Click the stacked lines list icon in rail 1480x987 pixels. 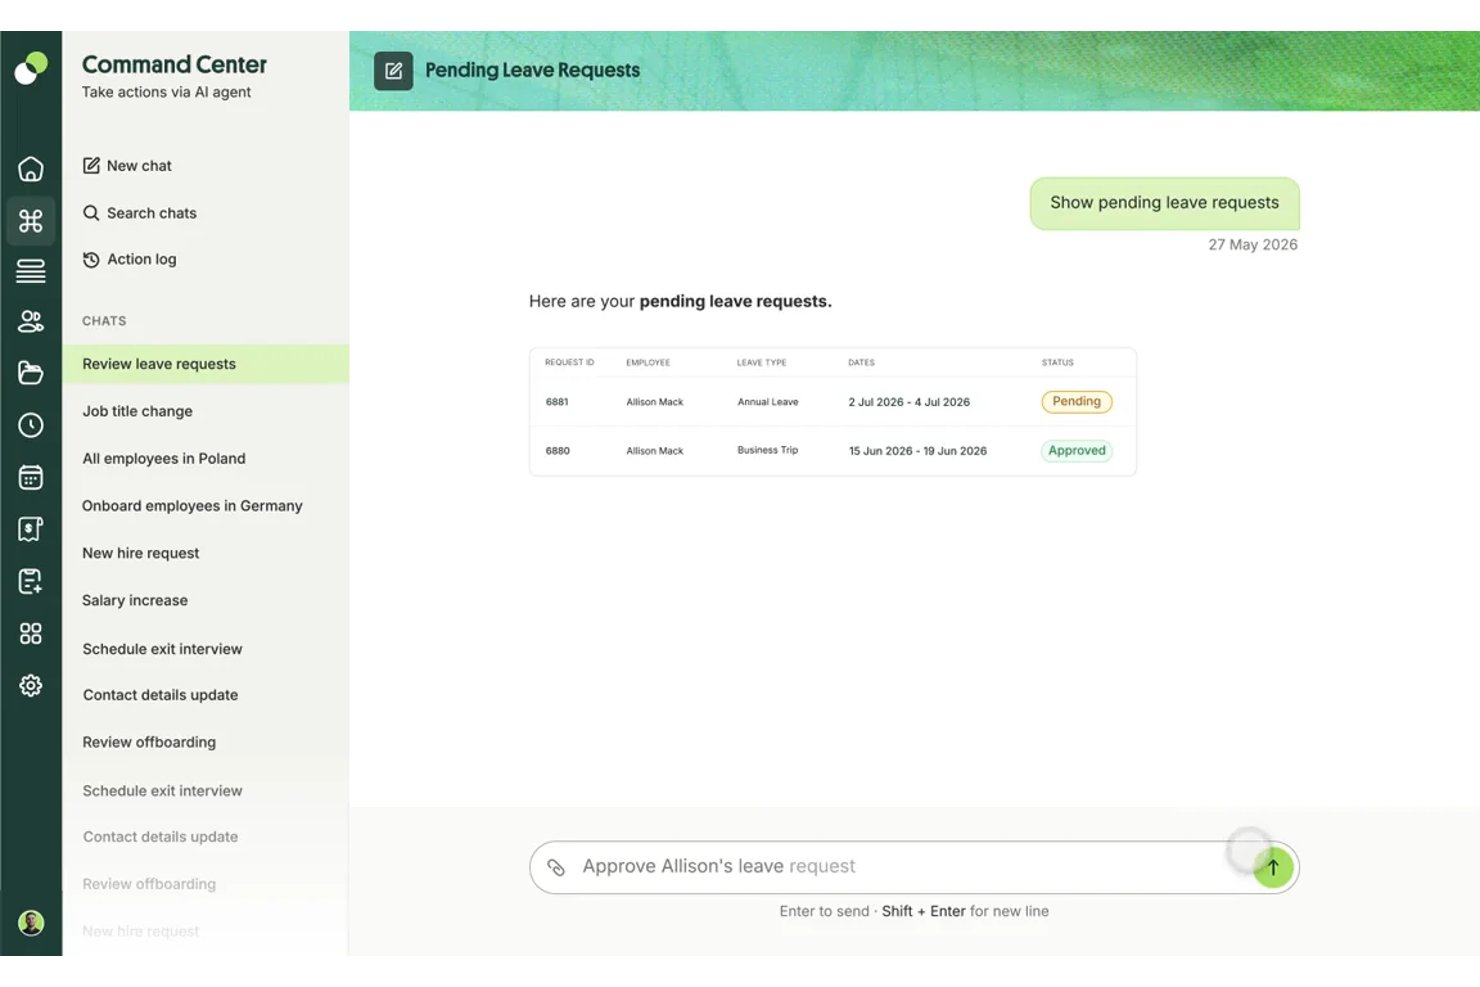coord(31,271)
